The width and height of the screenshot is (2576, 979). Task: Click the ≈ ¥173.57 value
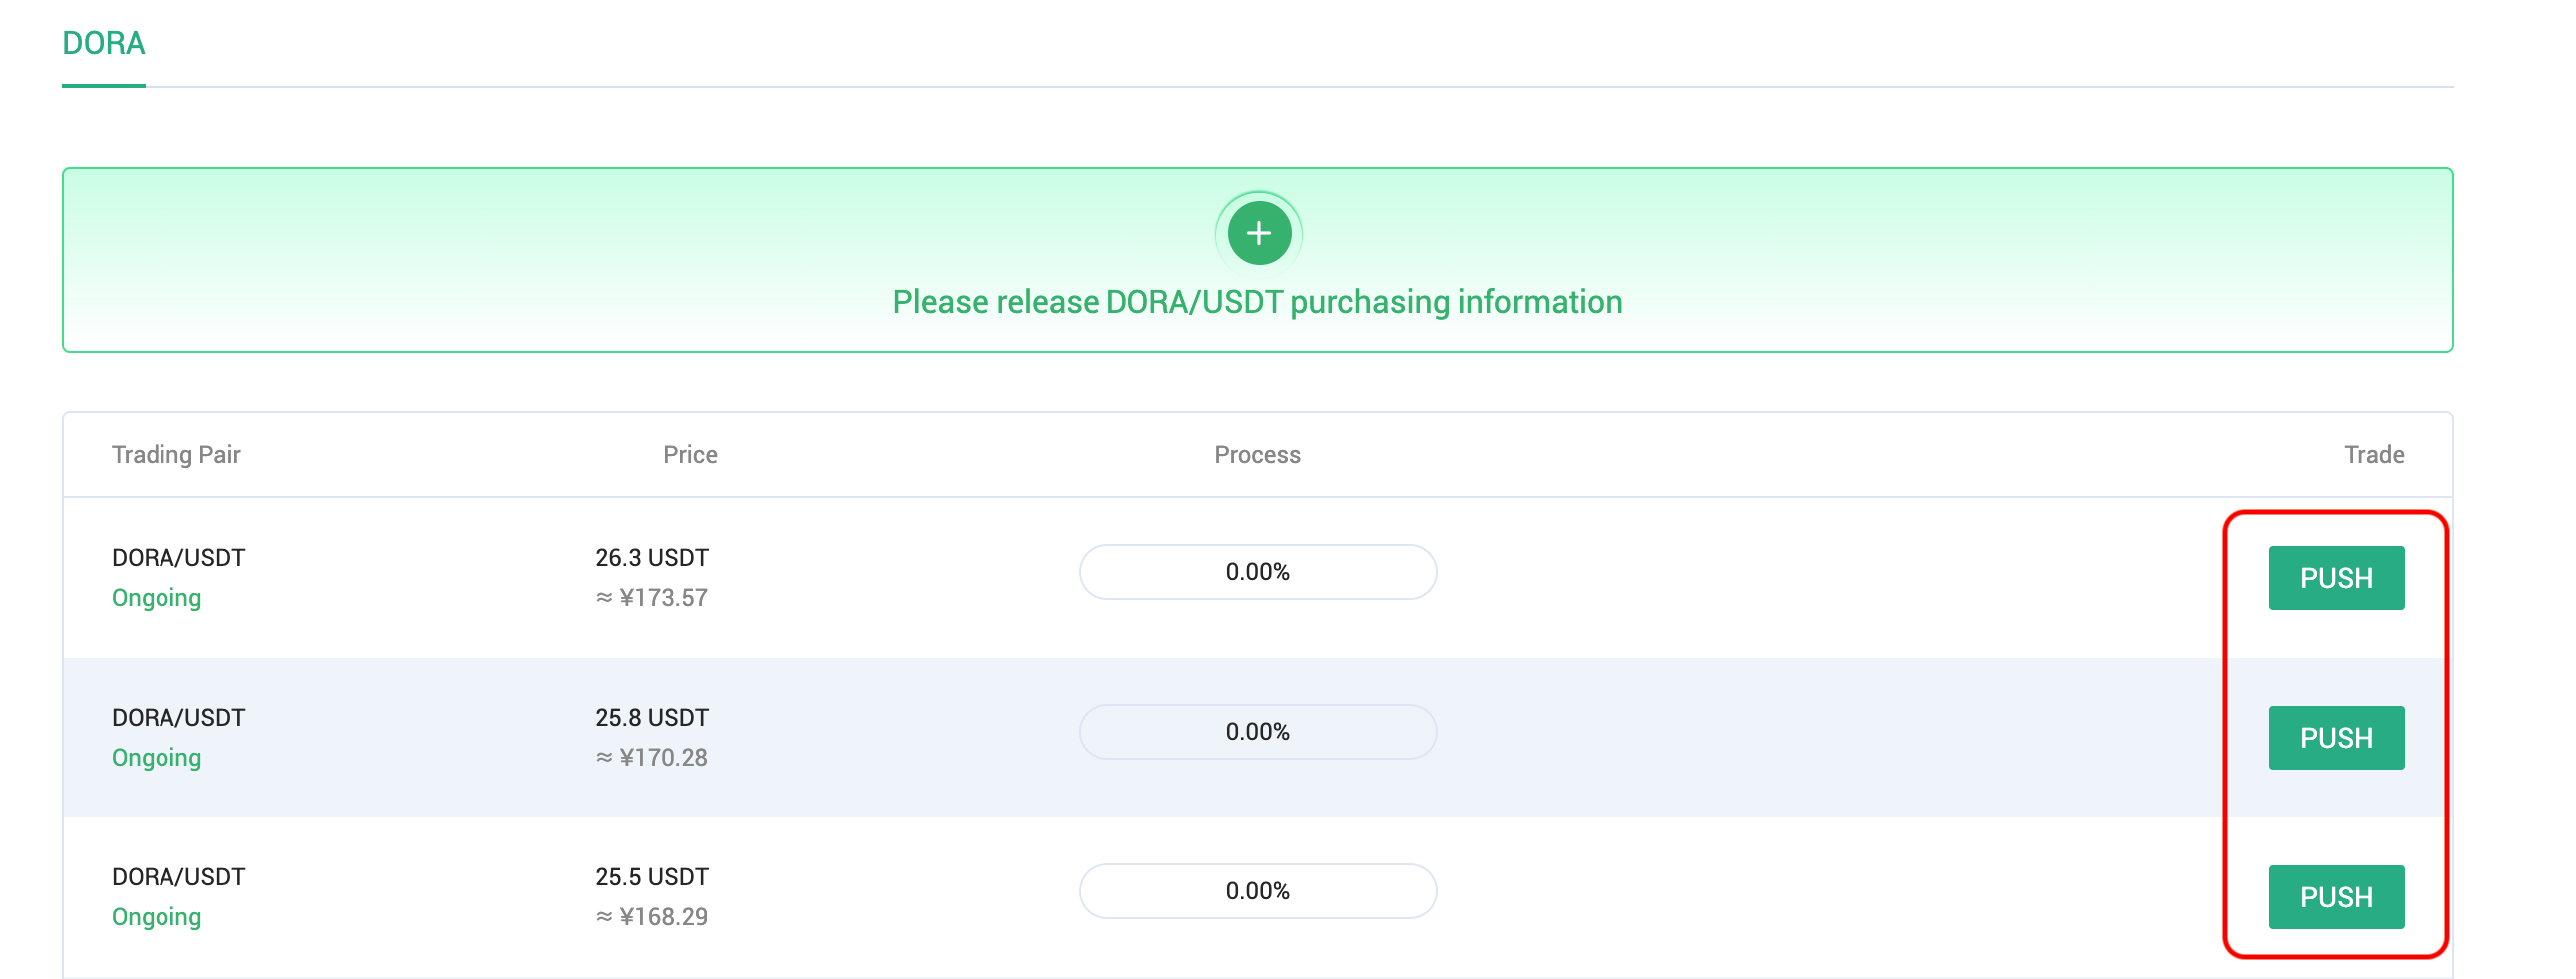click(652, 598)
